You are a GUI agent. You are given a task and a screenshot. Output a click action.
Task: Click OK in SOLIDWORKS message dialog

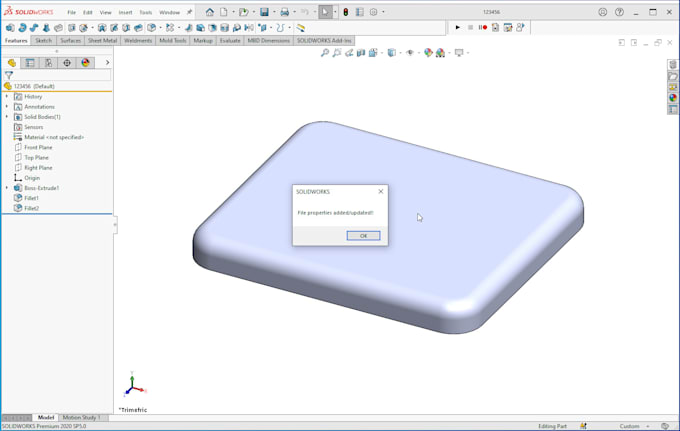coord(363,235)
